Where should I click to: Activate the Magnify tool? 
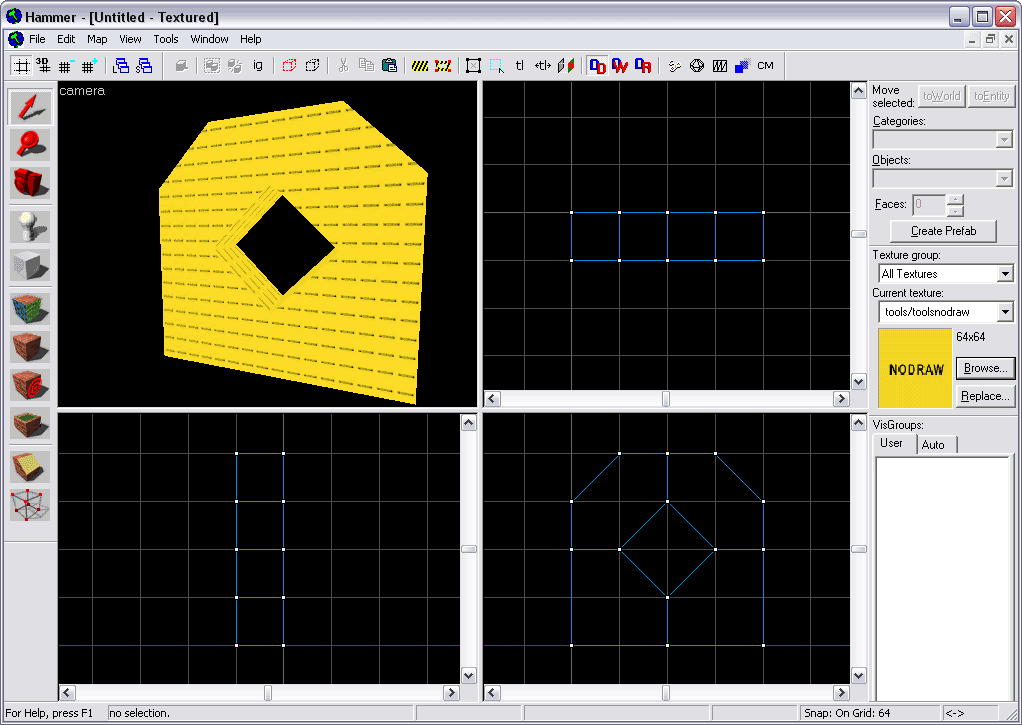(30, 145)
